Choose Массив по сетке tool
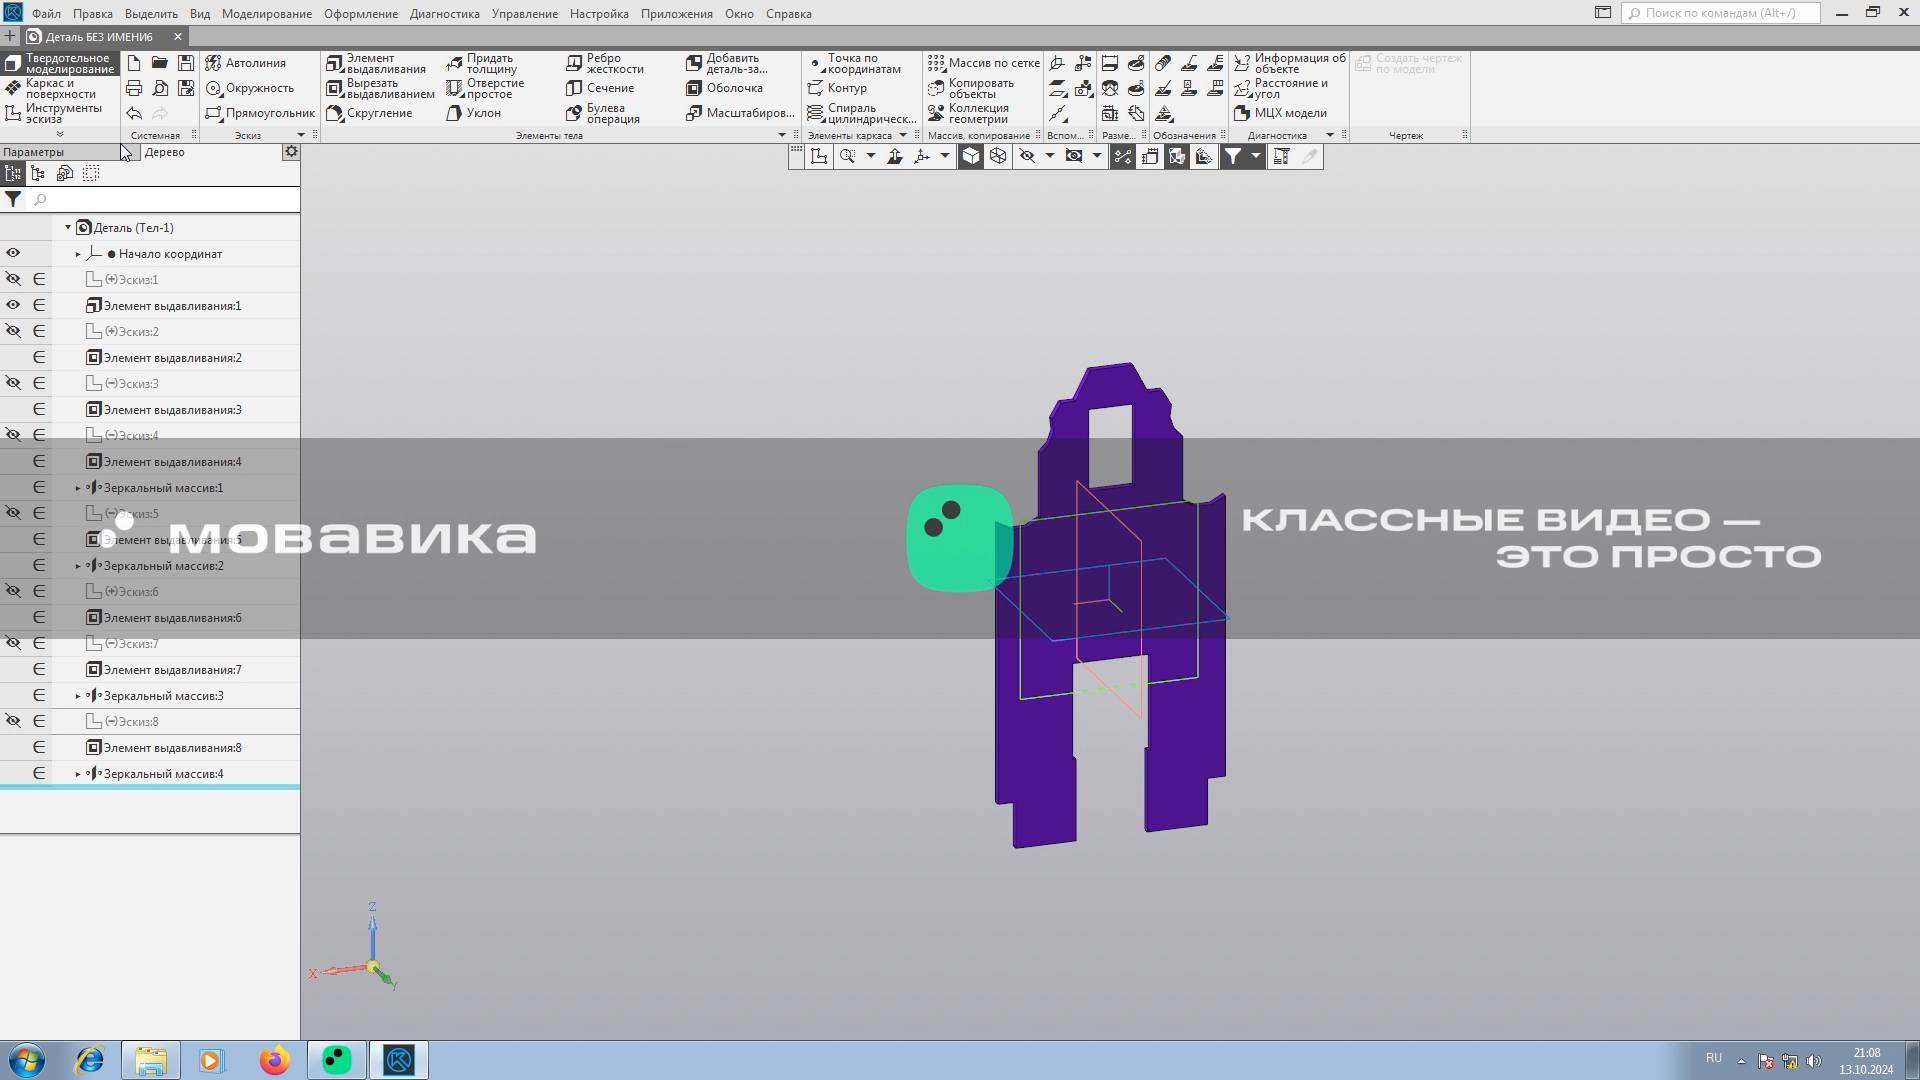This screenshot has height=1080, width=1920. (984, 63)
